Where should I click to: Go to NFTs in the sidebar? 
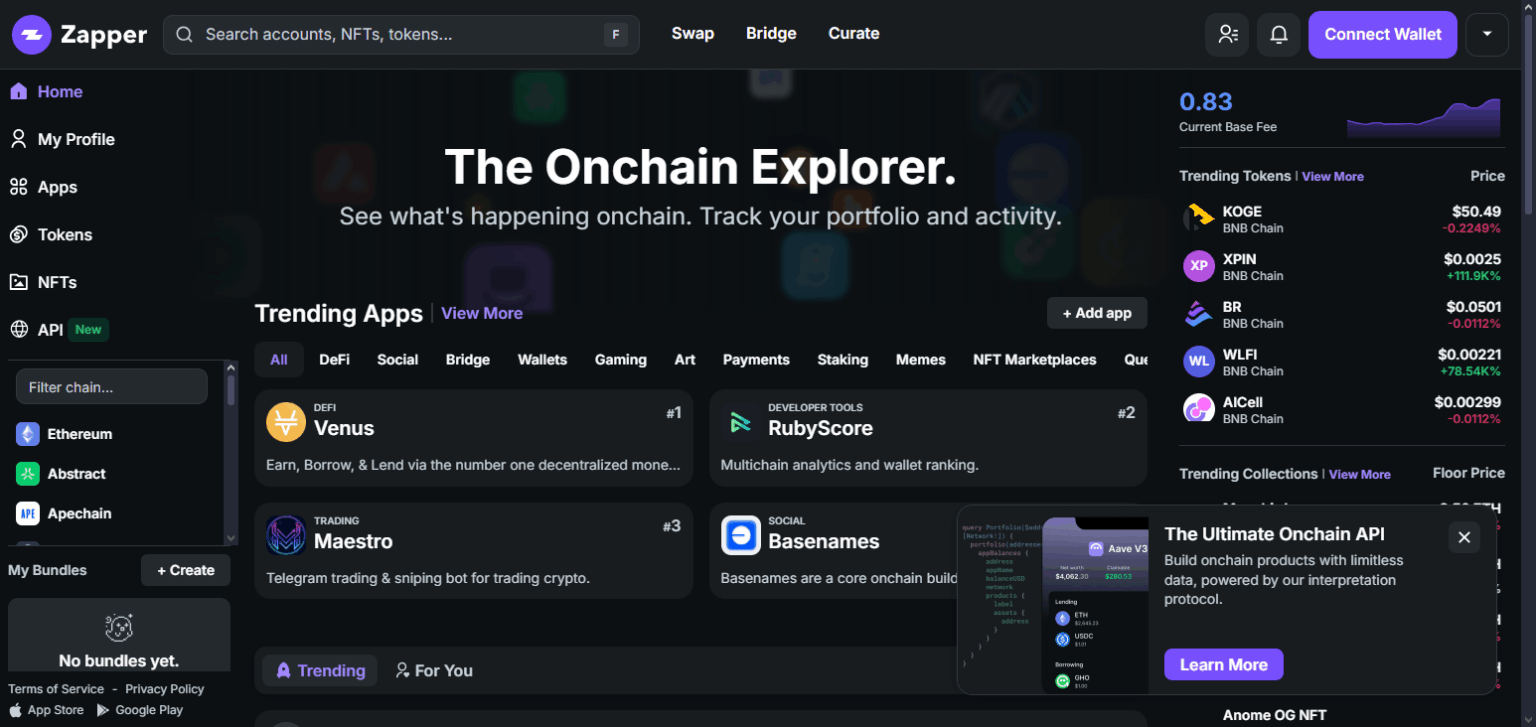[x=57, y=283]
